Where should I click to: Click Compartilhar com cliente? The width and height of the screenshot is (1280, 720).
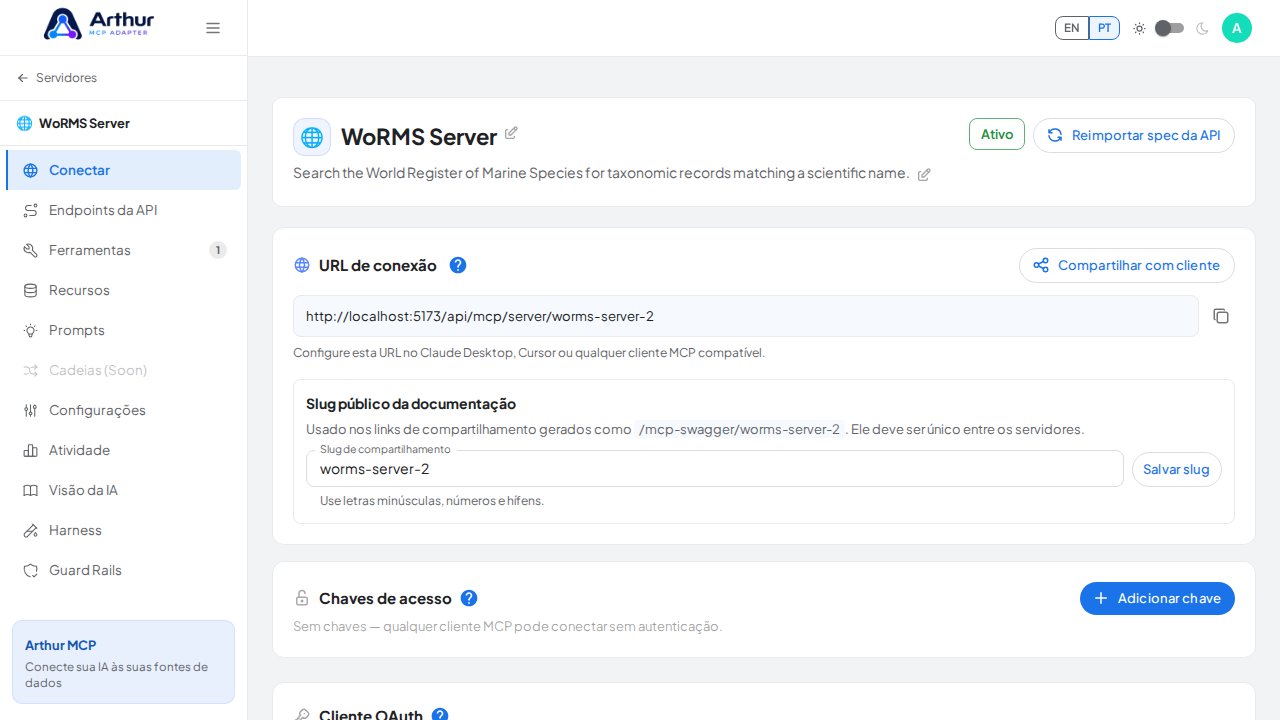(1127, 265)
